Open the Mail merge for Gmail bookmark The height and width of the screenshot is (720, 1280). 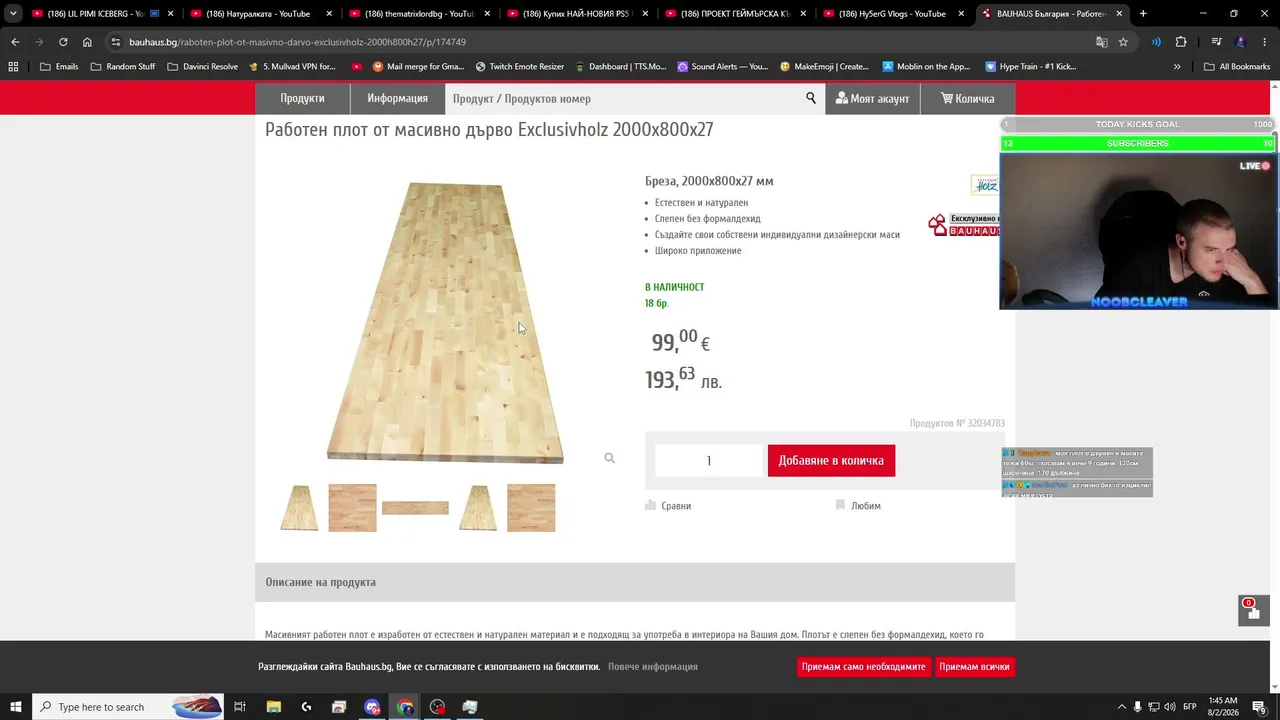[x=418, y=67]
